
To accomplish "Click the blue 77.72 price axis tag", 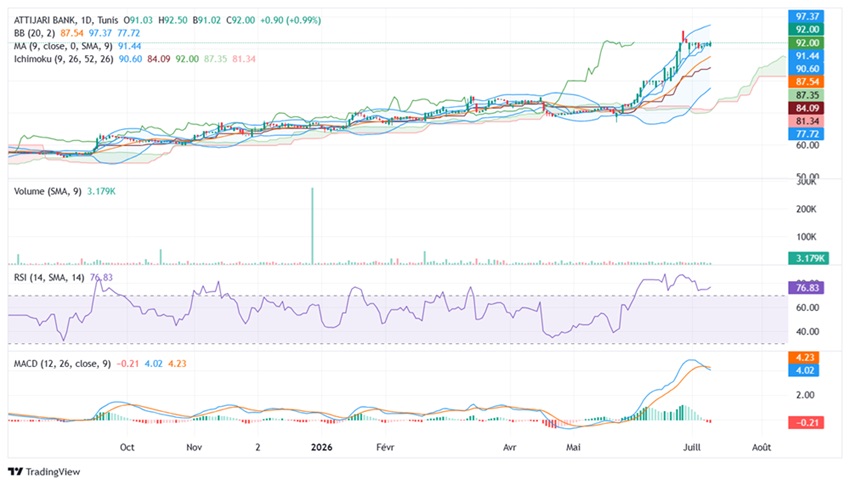I will click(806, 134).
